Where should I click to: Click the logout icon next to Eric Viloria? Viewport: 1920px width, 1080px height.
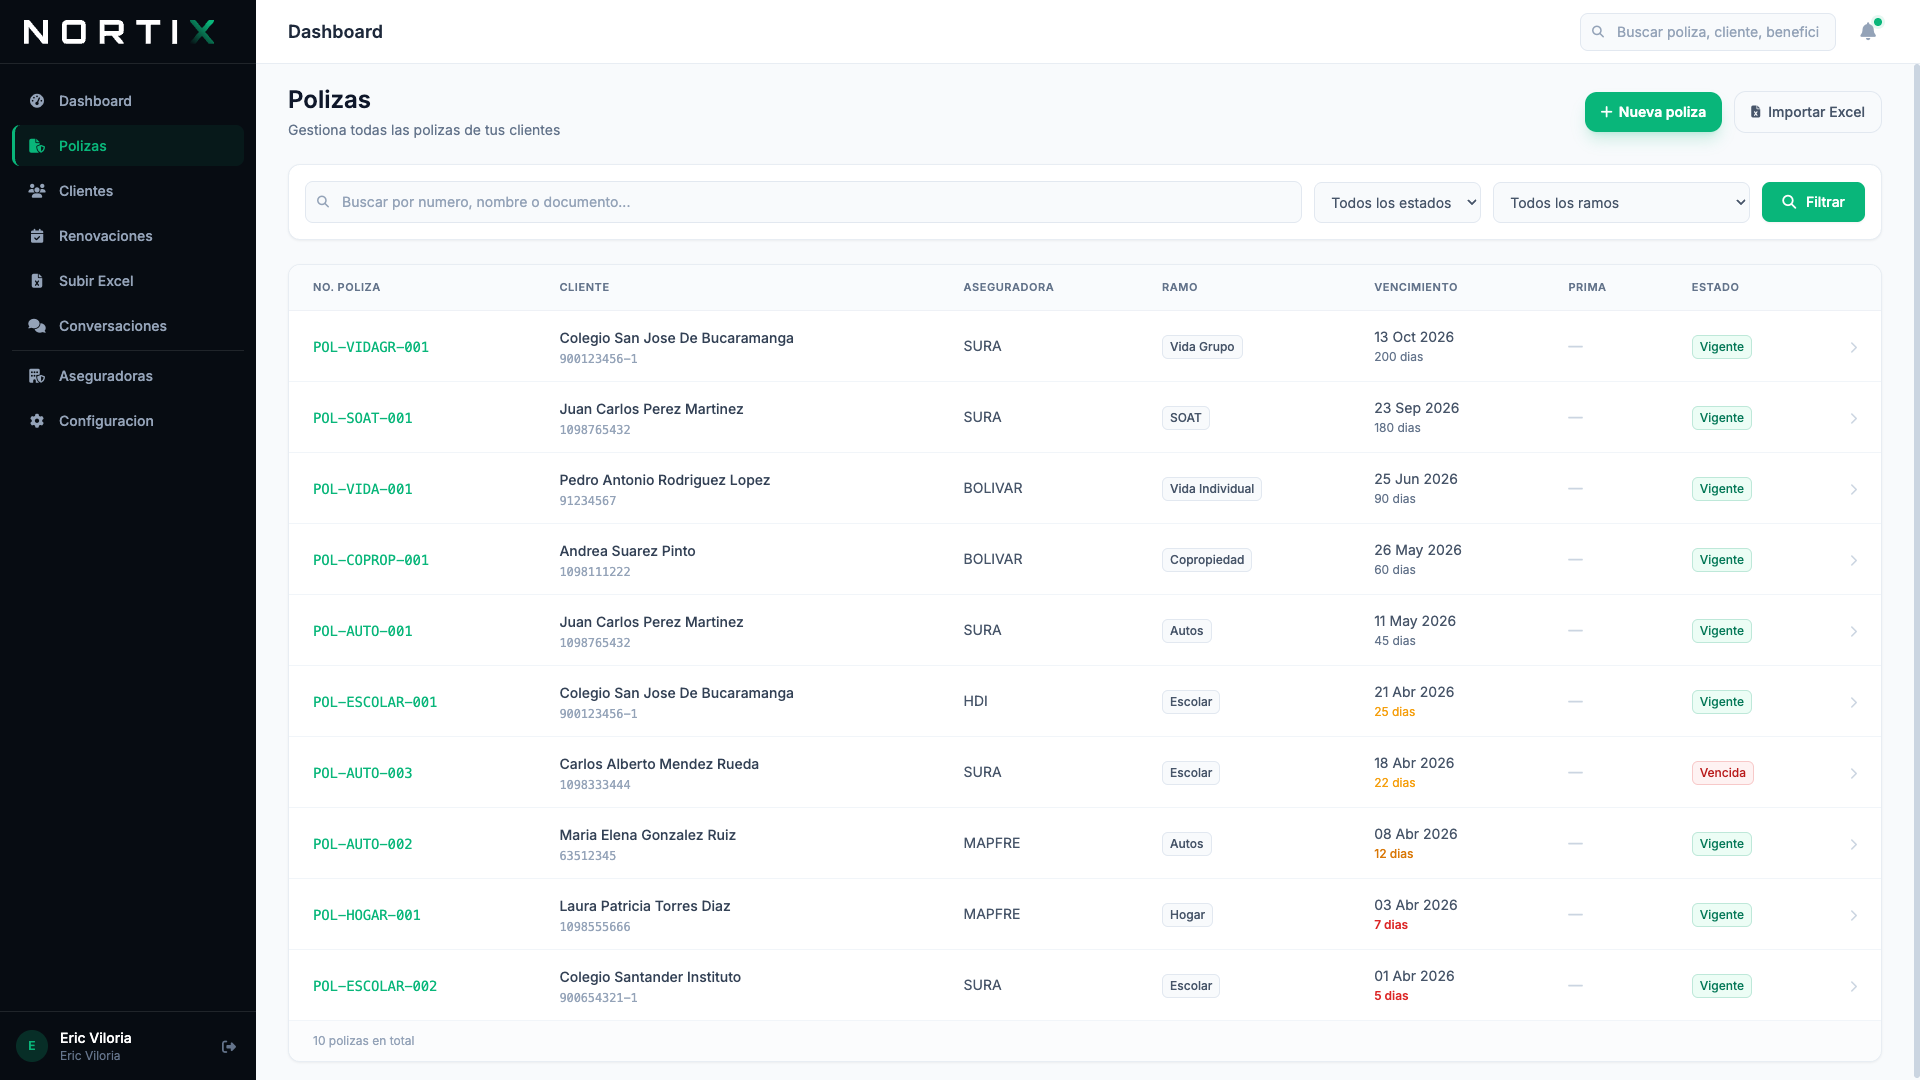228,1046
